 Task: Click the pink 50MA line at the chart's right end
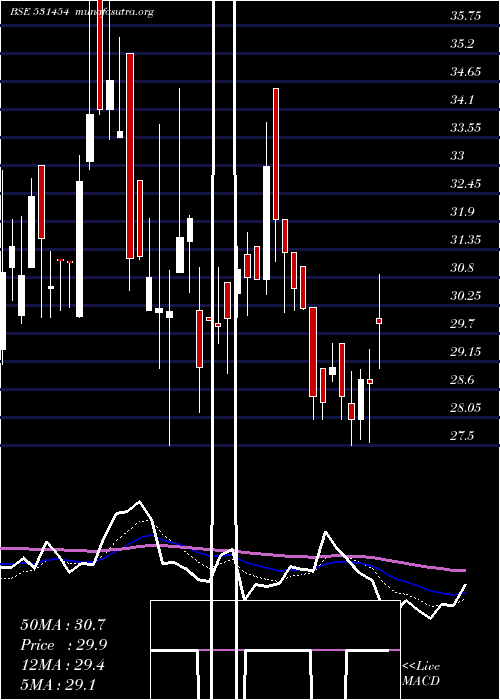(x=460, y=570)
